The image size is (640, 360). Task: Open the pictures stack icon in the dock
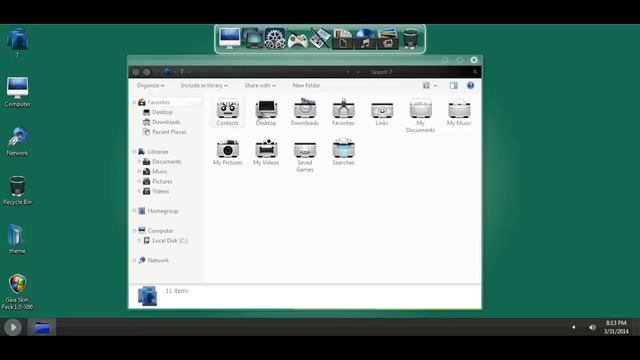[x=387, y=39]
